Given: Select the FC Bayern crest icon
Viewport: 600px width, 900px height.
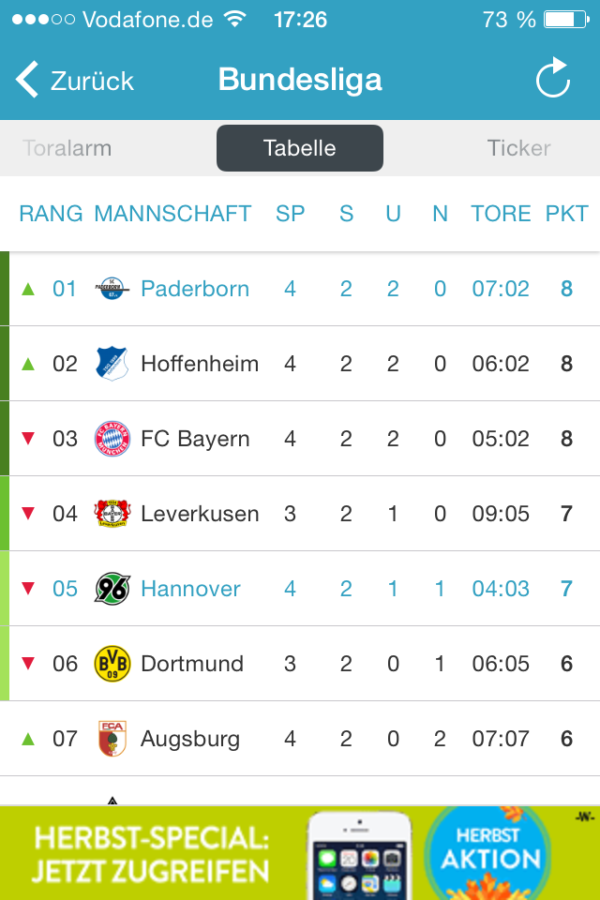Looking at the screenshot, I should (x=113, y=438).
